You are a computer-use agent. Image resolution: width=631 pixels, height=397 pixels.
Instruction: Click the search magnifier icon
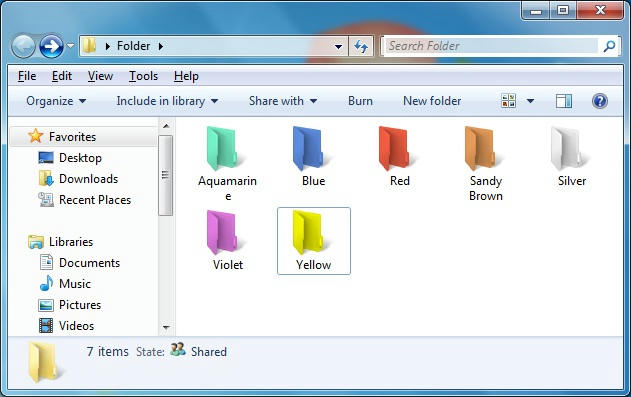click(x=609, y=46)
